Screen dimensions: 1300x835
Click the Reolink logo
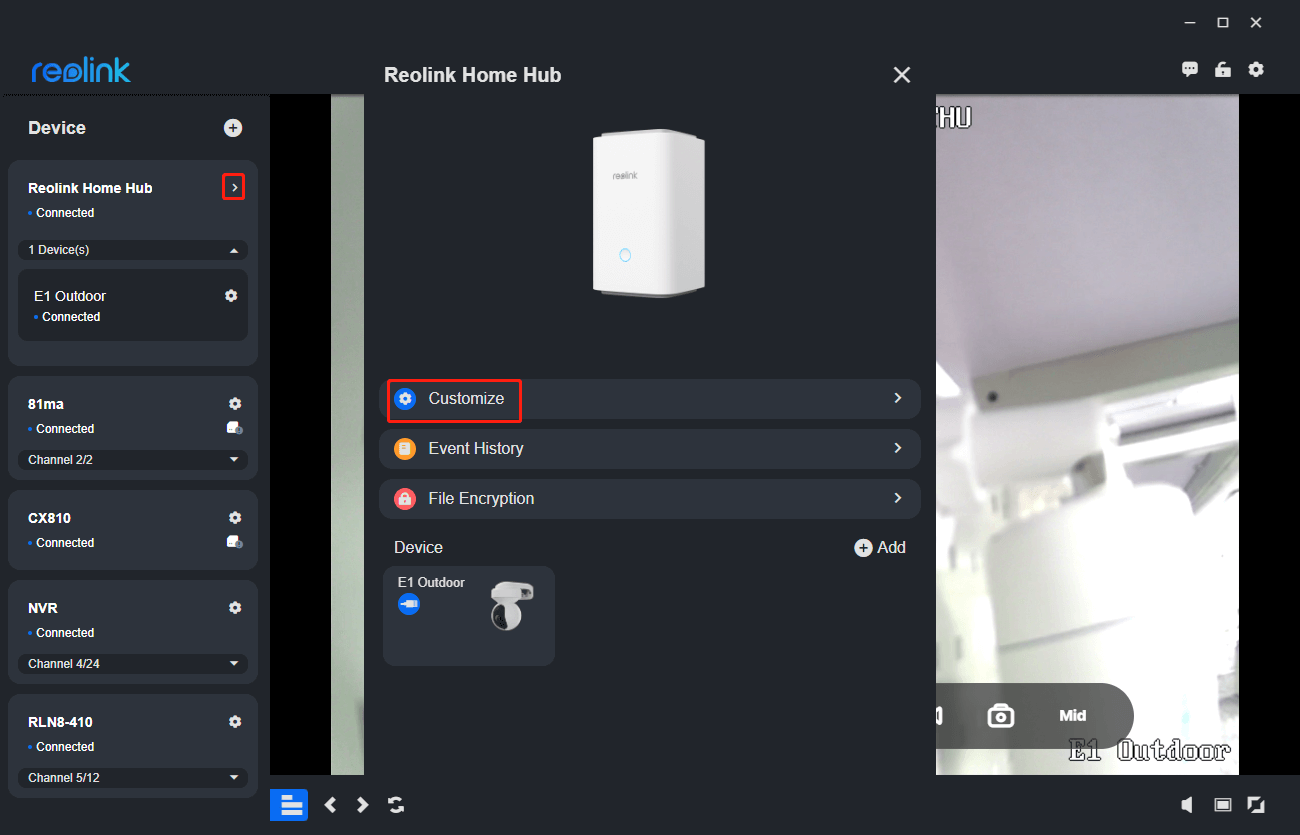coord(81,70)
